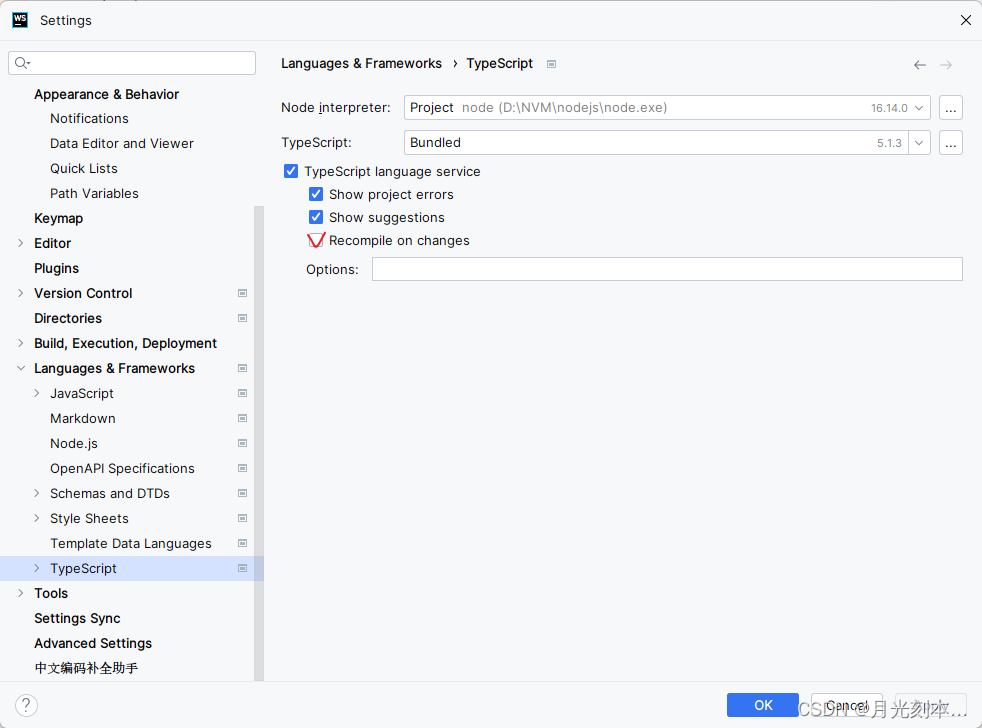Click project icon next to Node.js row

[x=242, y=444]
